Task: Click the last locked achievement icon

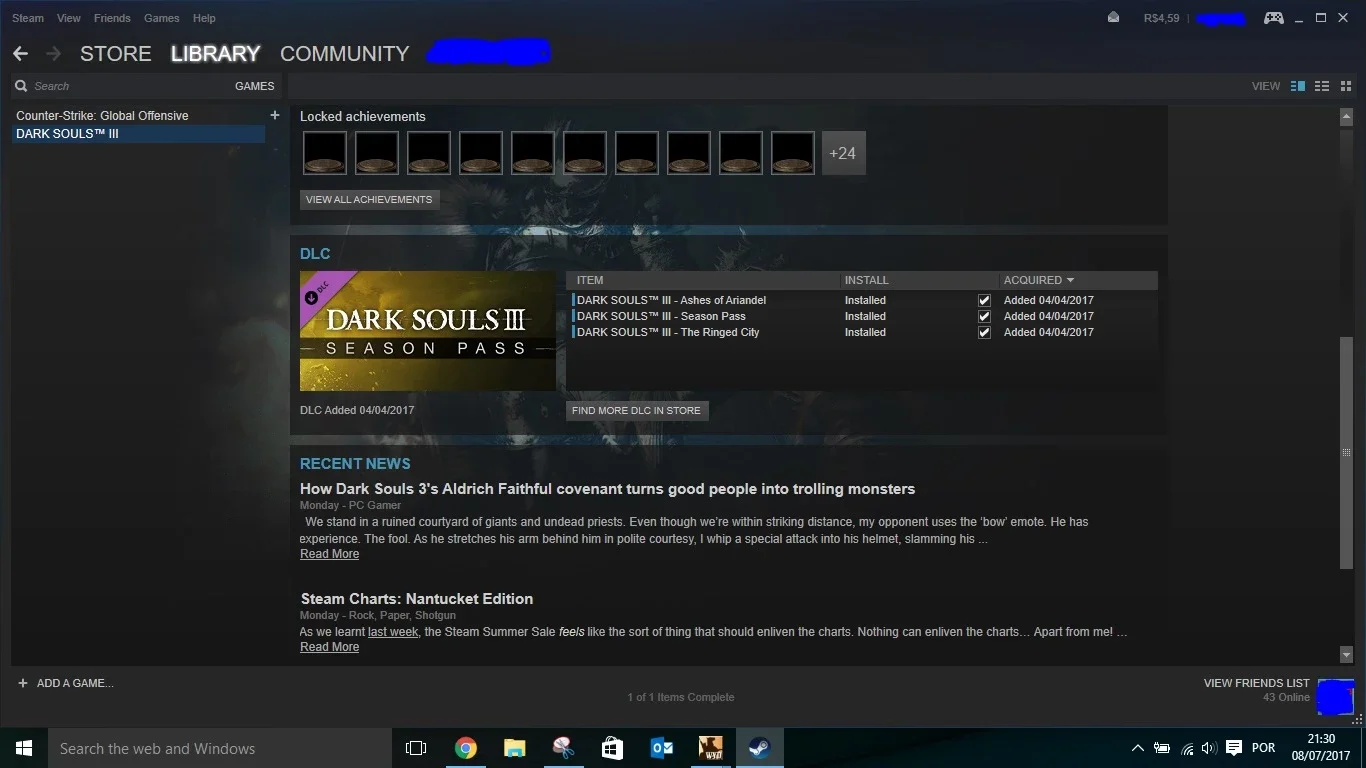Action: point(792,153)
